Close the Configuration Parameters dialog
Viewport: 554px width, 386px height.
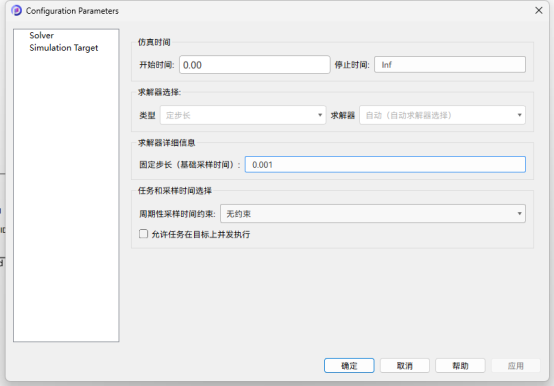(538, 11)
